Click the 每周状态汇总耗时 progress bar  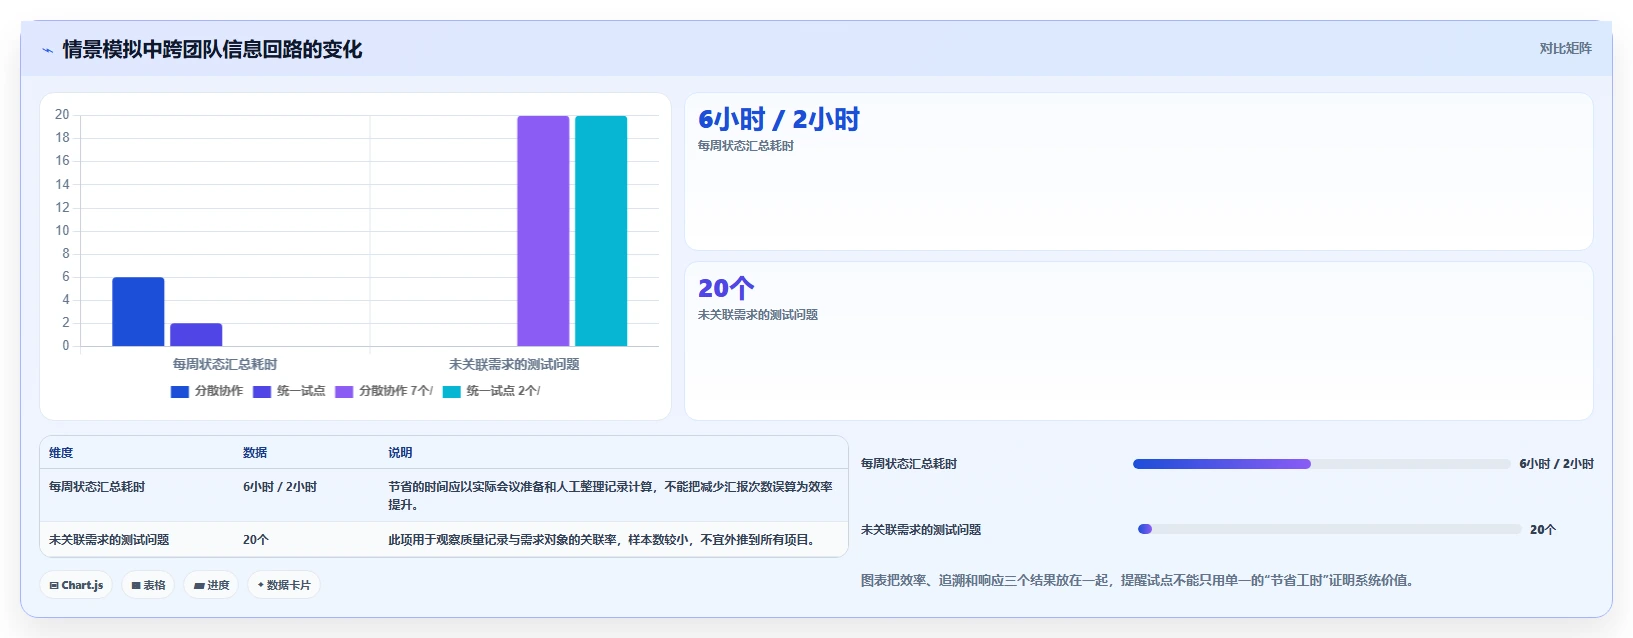[x=1321, y=464]
